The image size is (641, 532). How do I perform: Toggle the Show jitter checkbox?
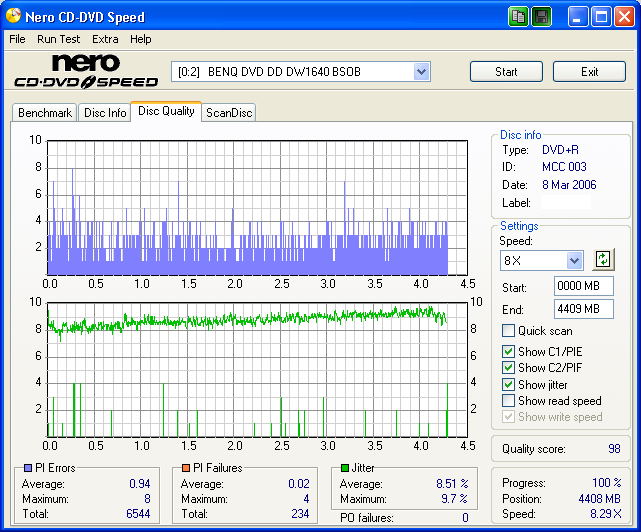tap(509, 385)
